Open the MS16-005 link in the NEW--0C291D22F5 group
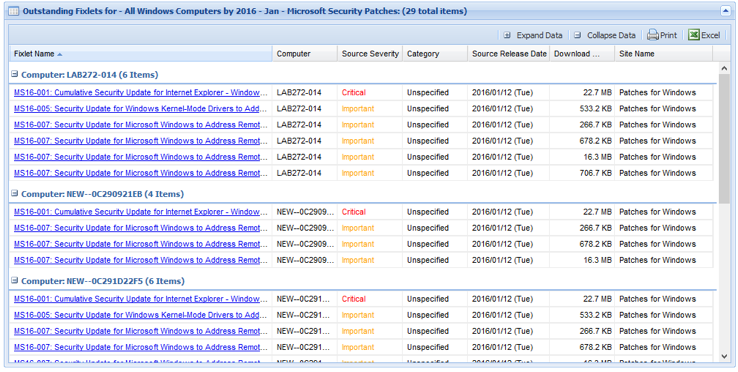This screenshot has height=372, width=738. [x=141, y=315]
